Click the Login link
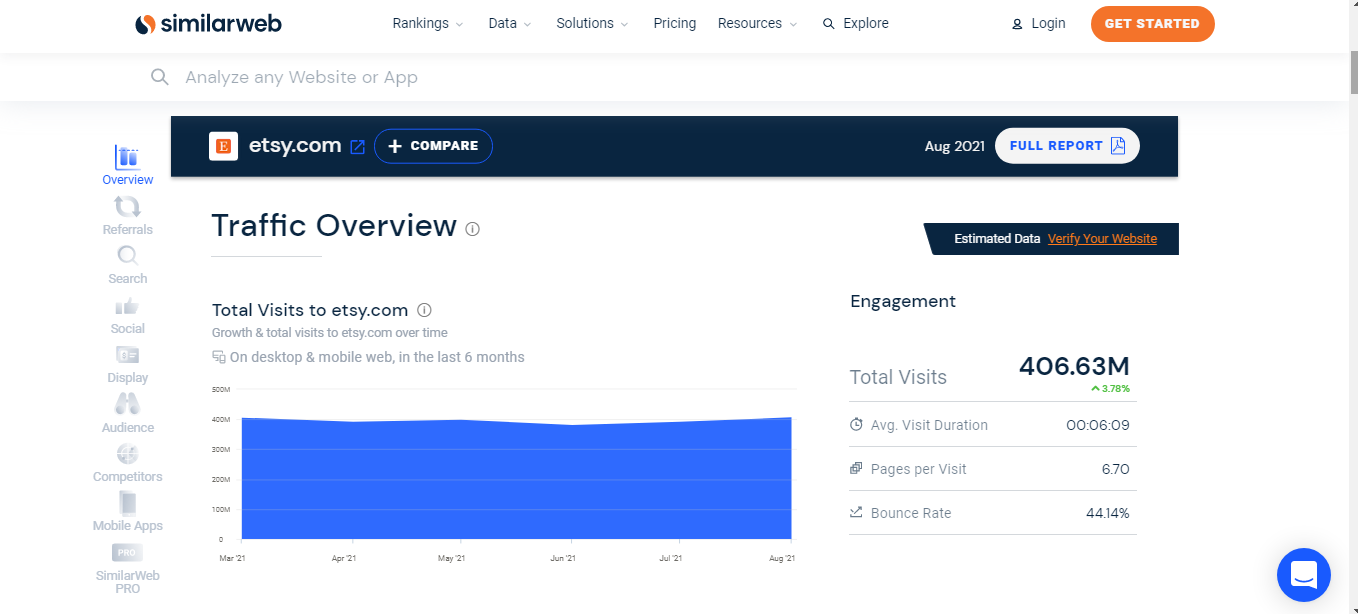 (1048, 23)
